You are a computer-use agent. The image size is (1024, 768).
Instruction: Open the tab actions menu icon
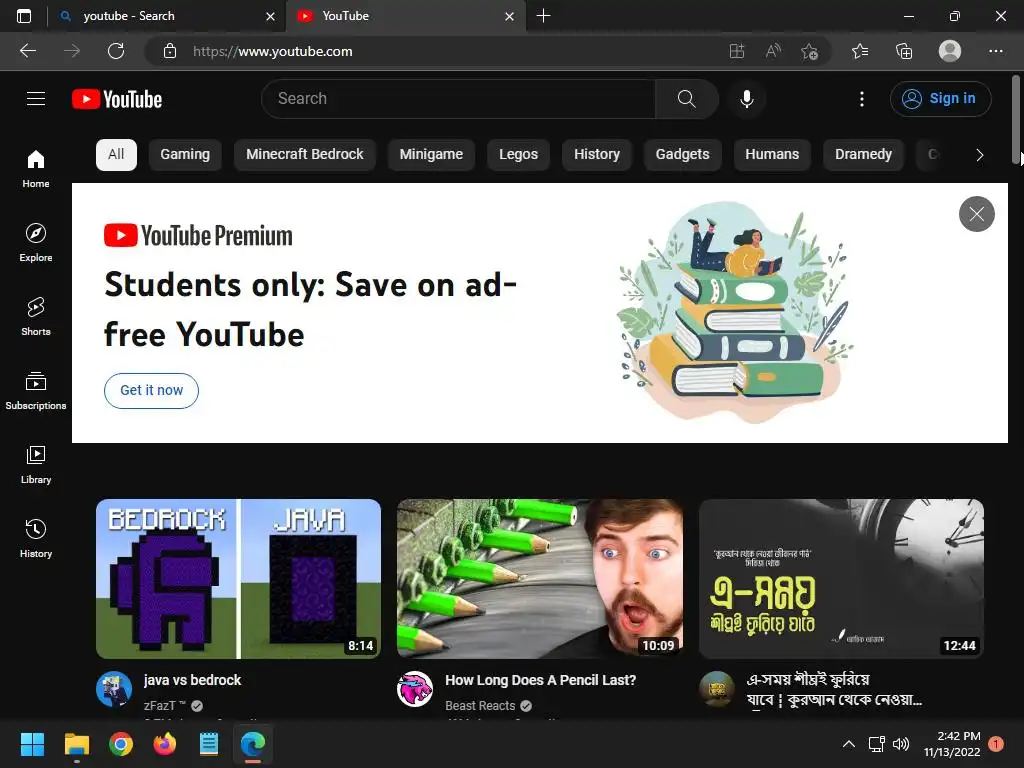(x=24, y=16)
